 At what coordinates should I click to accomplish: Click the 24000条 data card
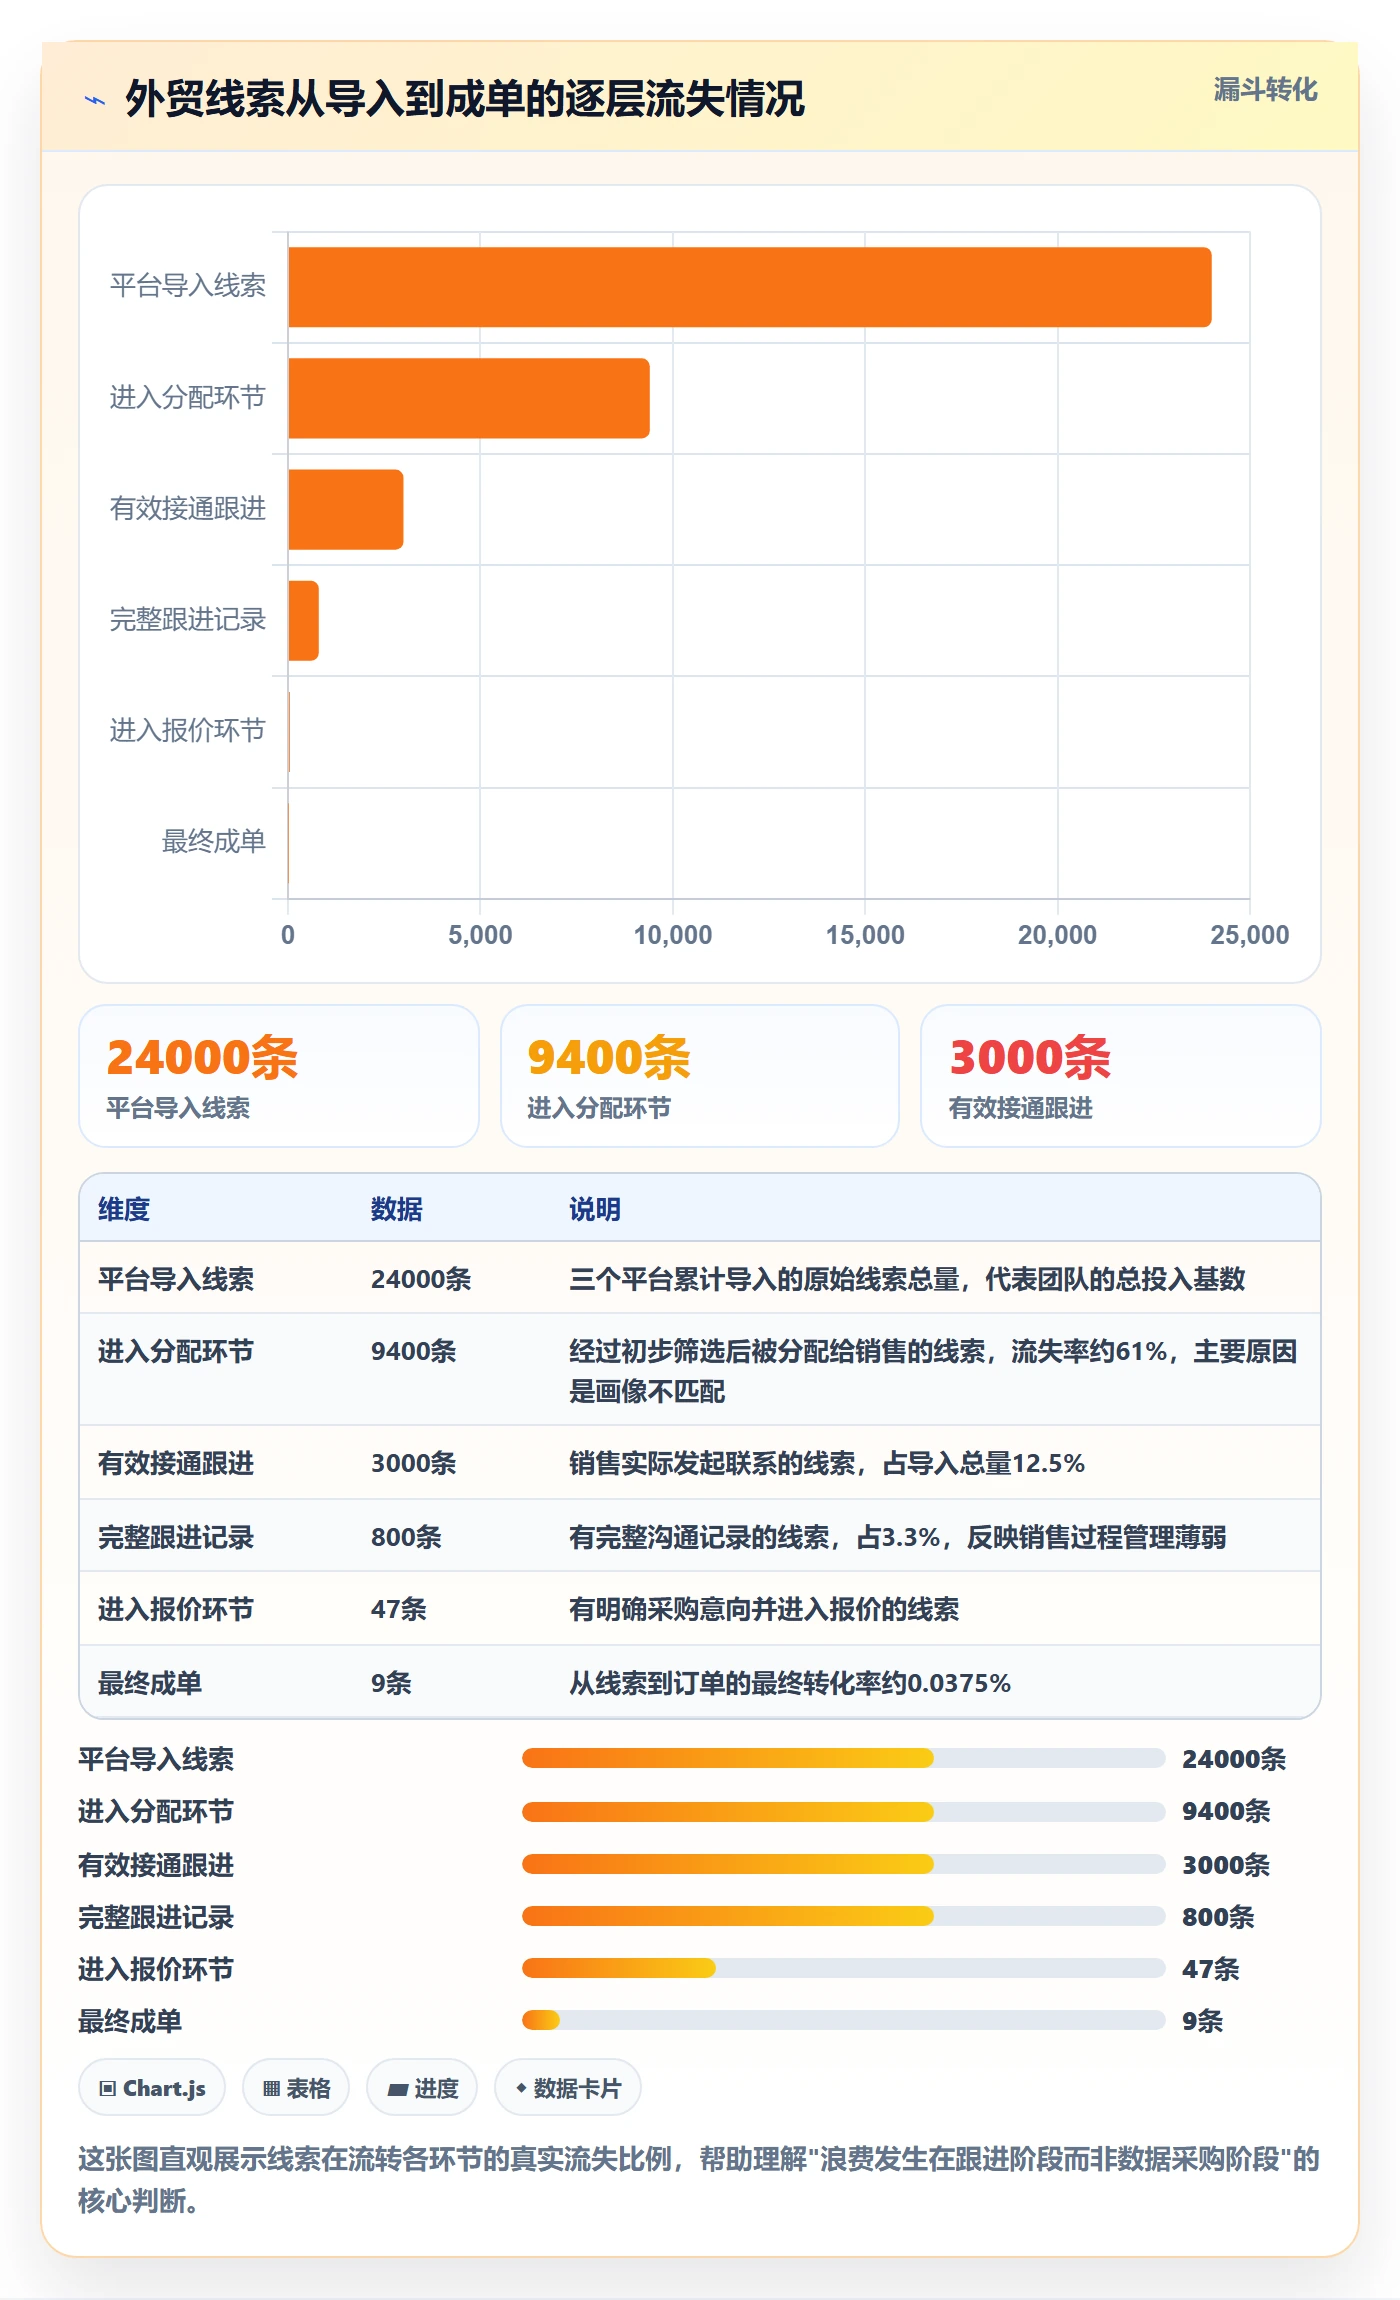click(x=279, y=1076)
